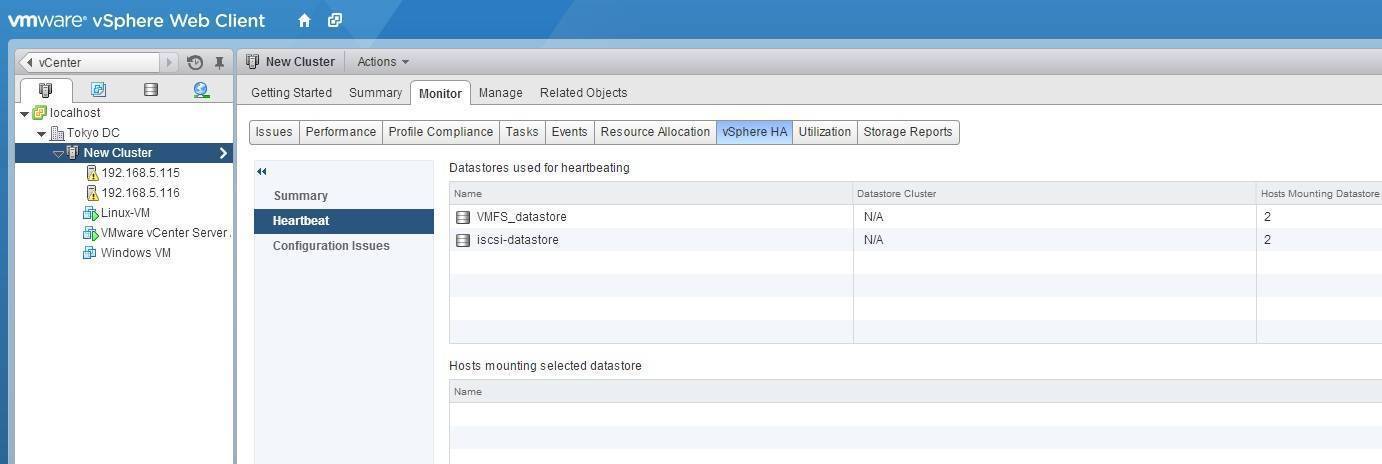Click the localhost vCenter server icon

(x=40, y=113)
